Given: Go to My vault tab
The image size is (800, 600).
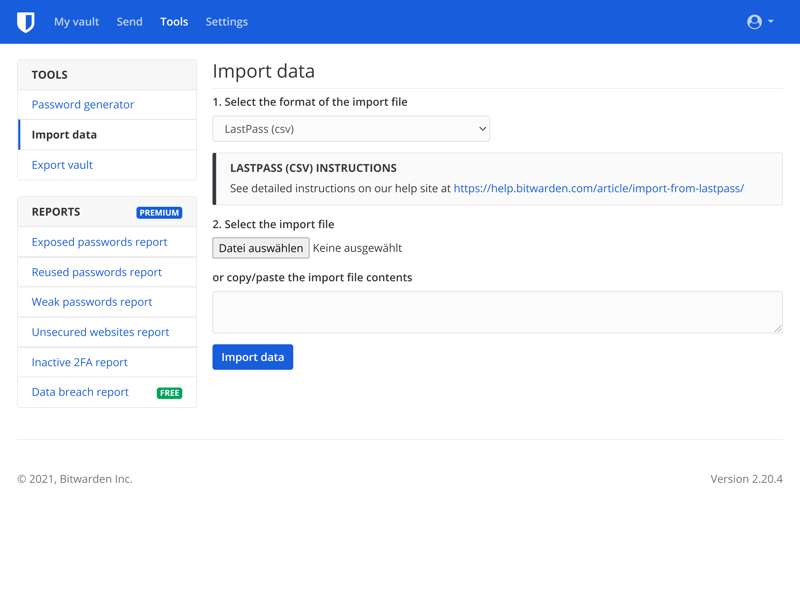Looking at the screenshot, I should [x=77, y=22].
